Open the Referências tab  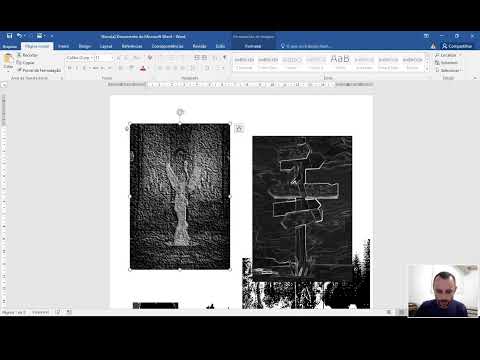coord(132,46)
